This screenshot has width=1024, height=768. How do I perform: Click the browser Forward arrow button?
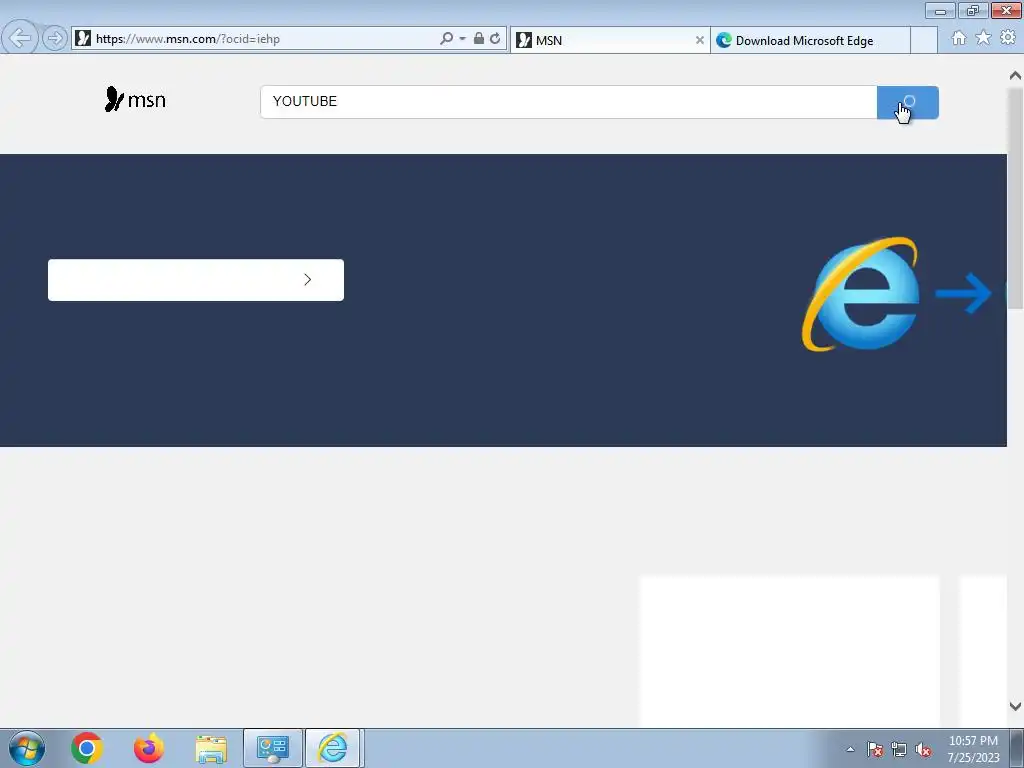pyautogui.click(x=55, y=38)
